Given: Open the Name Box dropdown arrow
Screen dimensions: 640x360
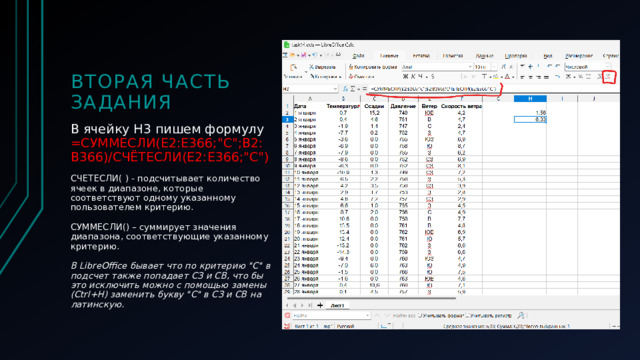Looking at the screenshot, I should [335, 89].
